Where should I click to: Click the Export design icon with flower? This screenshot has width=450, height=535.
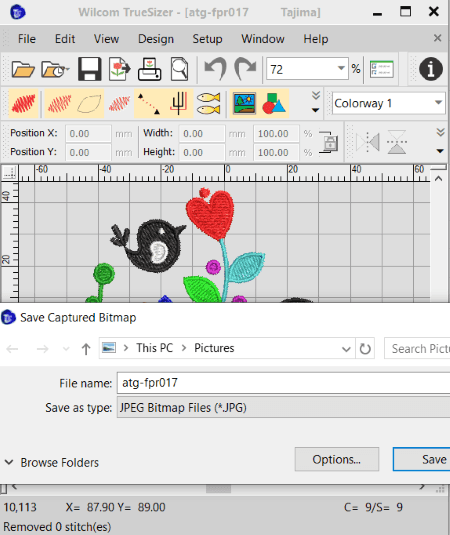pos(119,69)
